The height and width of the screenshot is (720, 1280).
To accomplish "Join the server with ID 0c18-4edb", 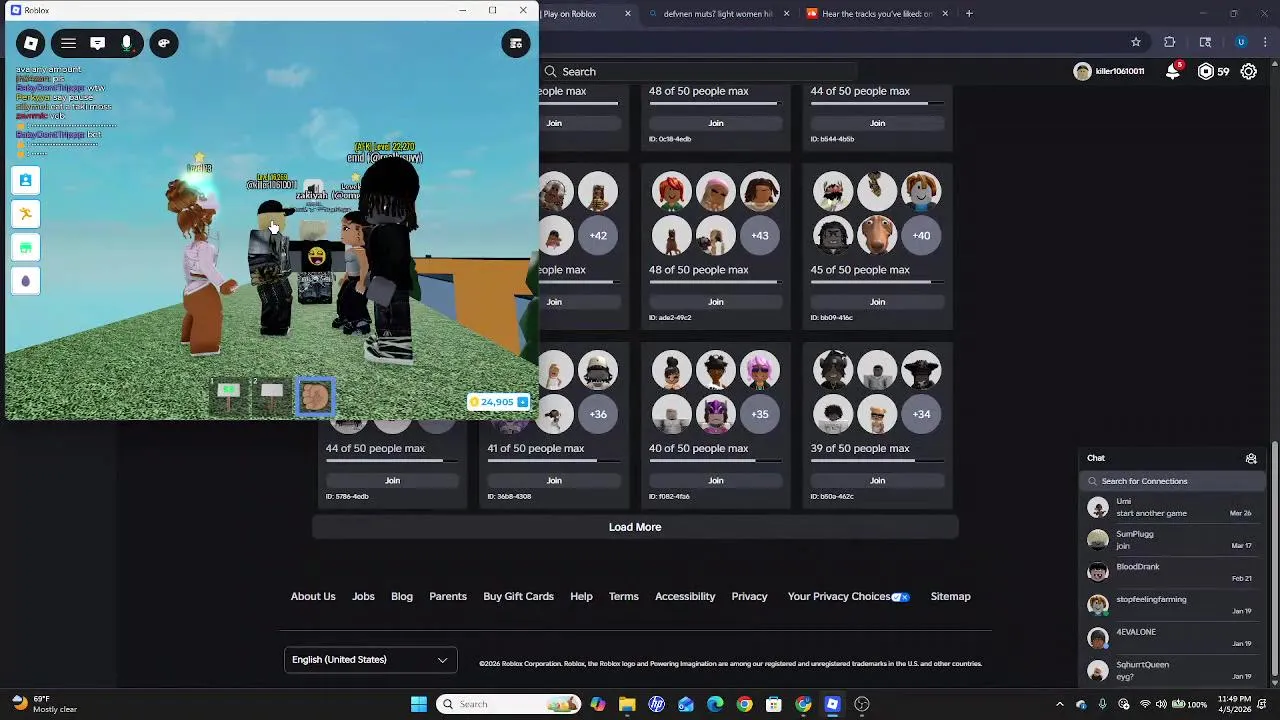I will (716, 123).
